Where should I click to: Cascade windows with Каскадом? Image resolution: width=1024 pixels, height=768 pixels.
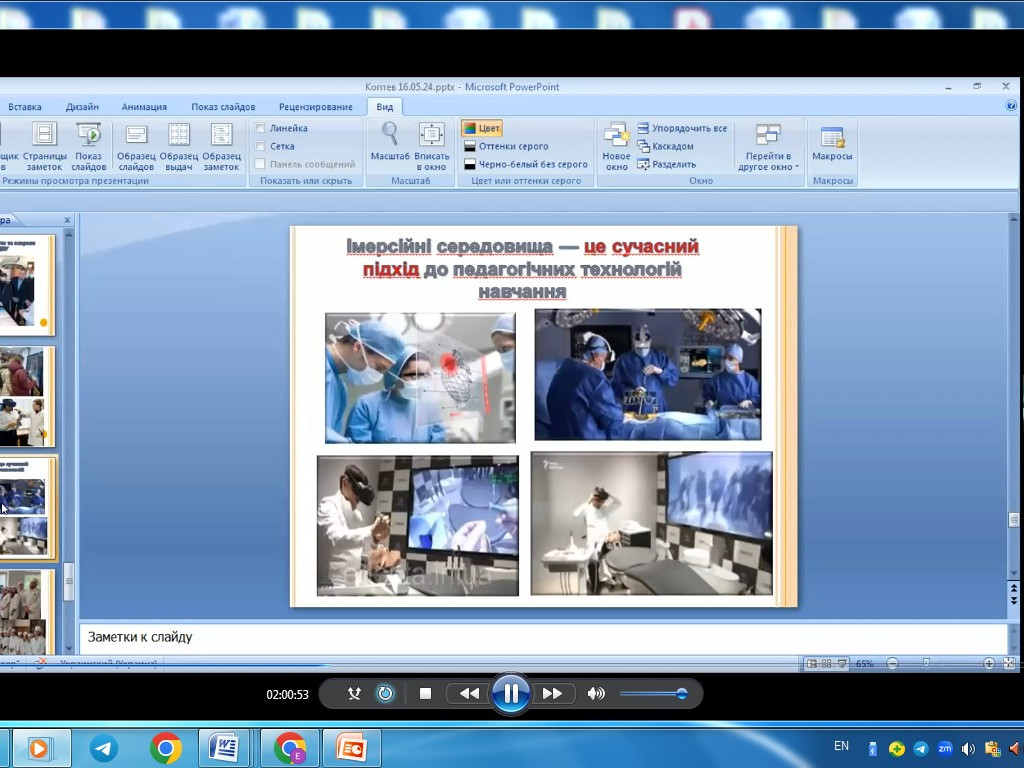[665, 146]
